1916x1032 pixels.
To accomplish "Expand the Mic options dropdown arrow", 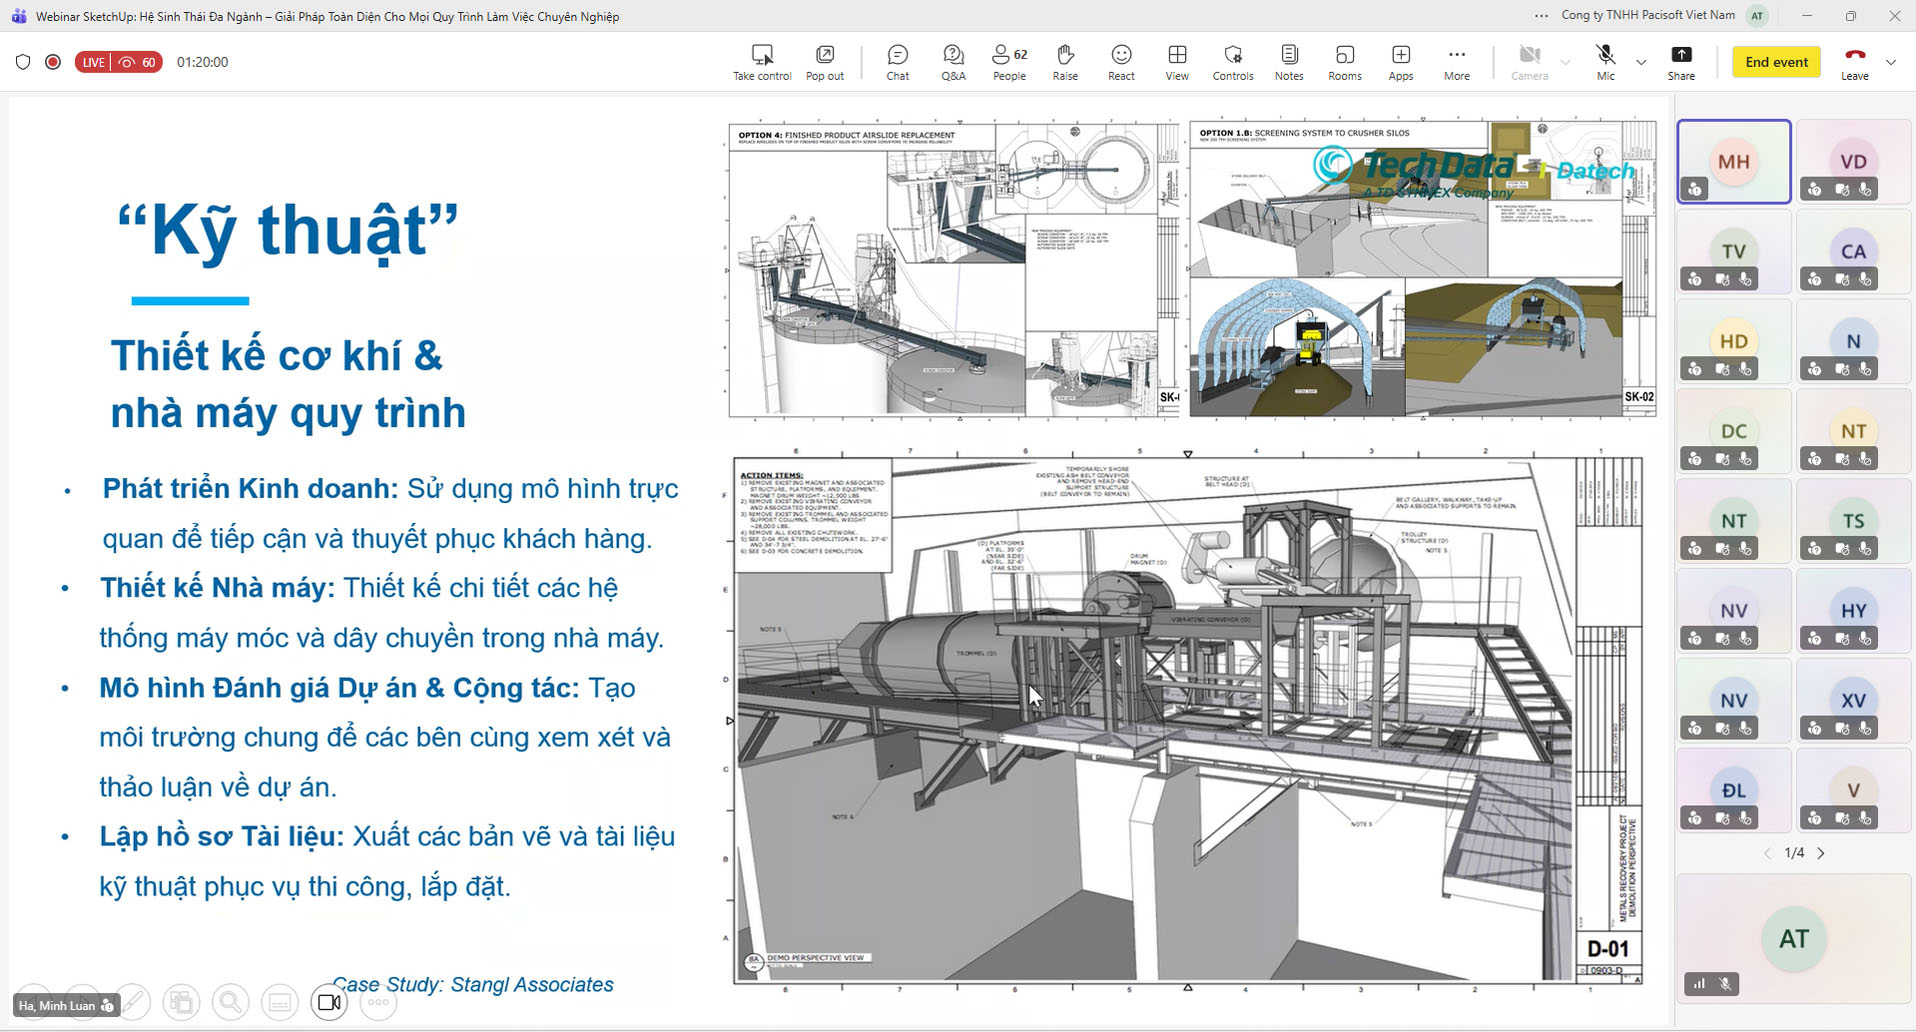I will [1641, 62].
